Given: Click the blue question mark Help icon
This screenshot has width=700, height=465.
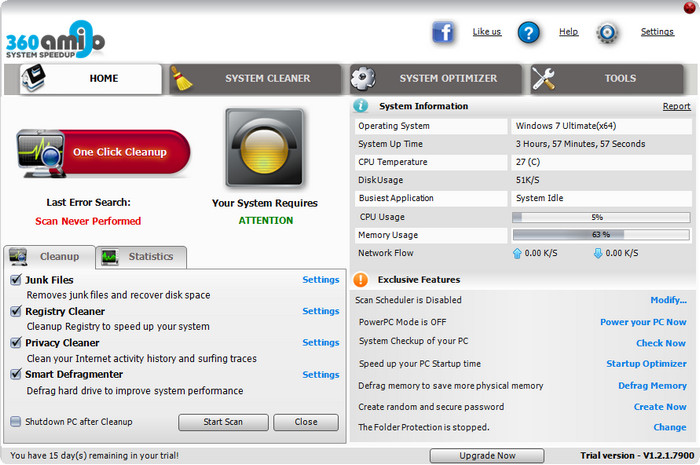Looking at the screenshot, I should [529, 33].
